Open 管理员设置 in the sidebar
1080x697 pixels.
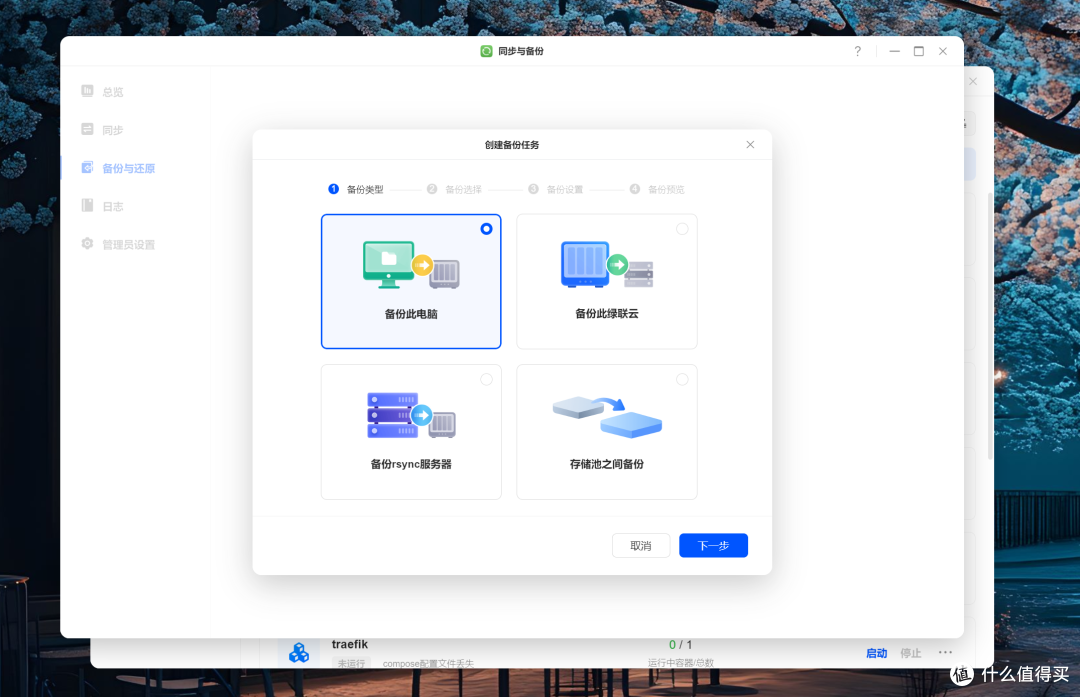tap(128, 245)
